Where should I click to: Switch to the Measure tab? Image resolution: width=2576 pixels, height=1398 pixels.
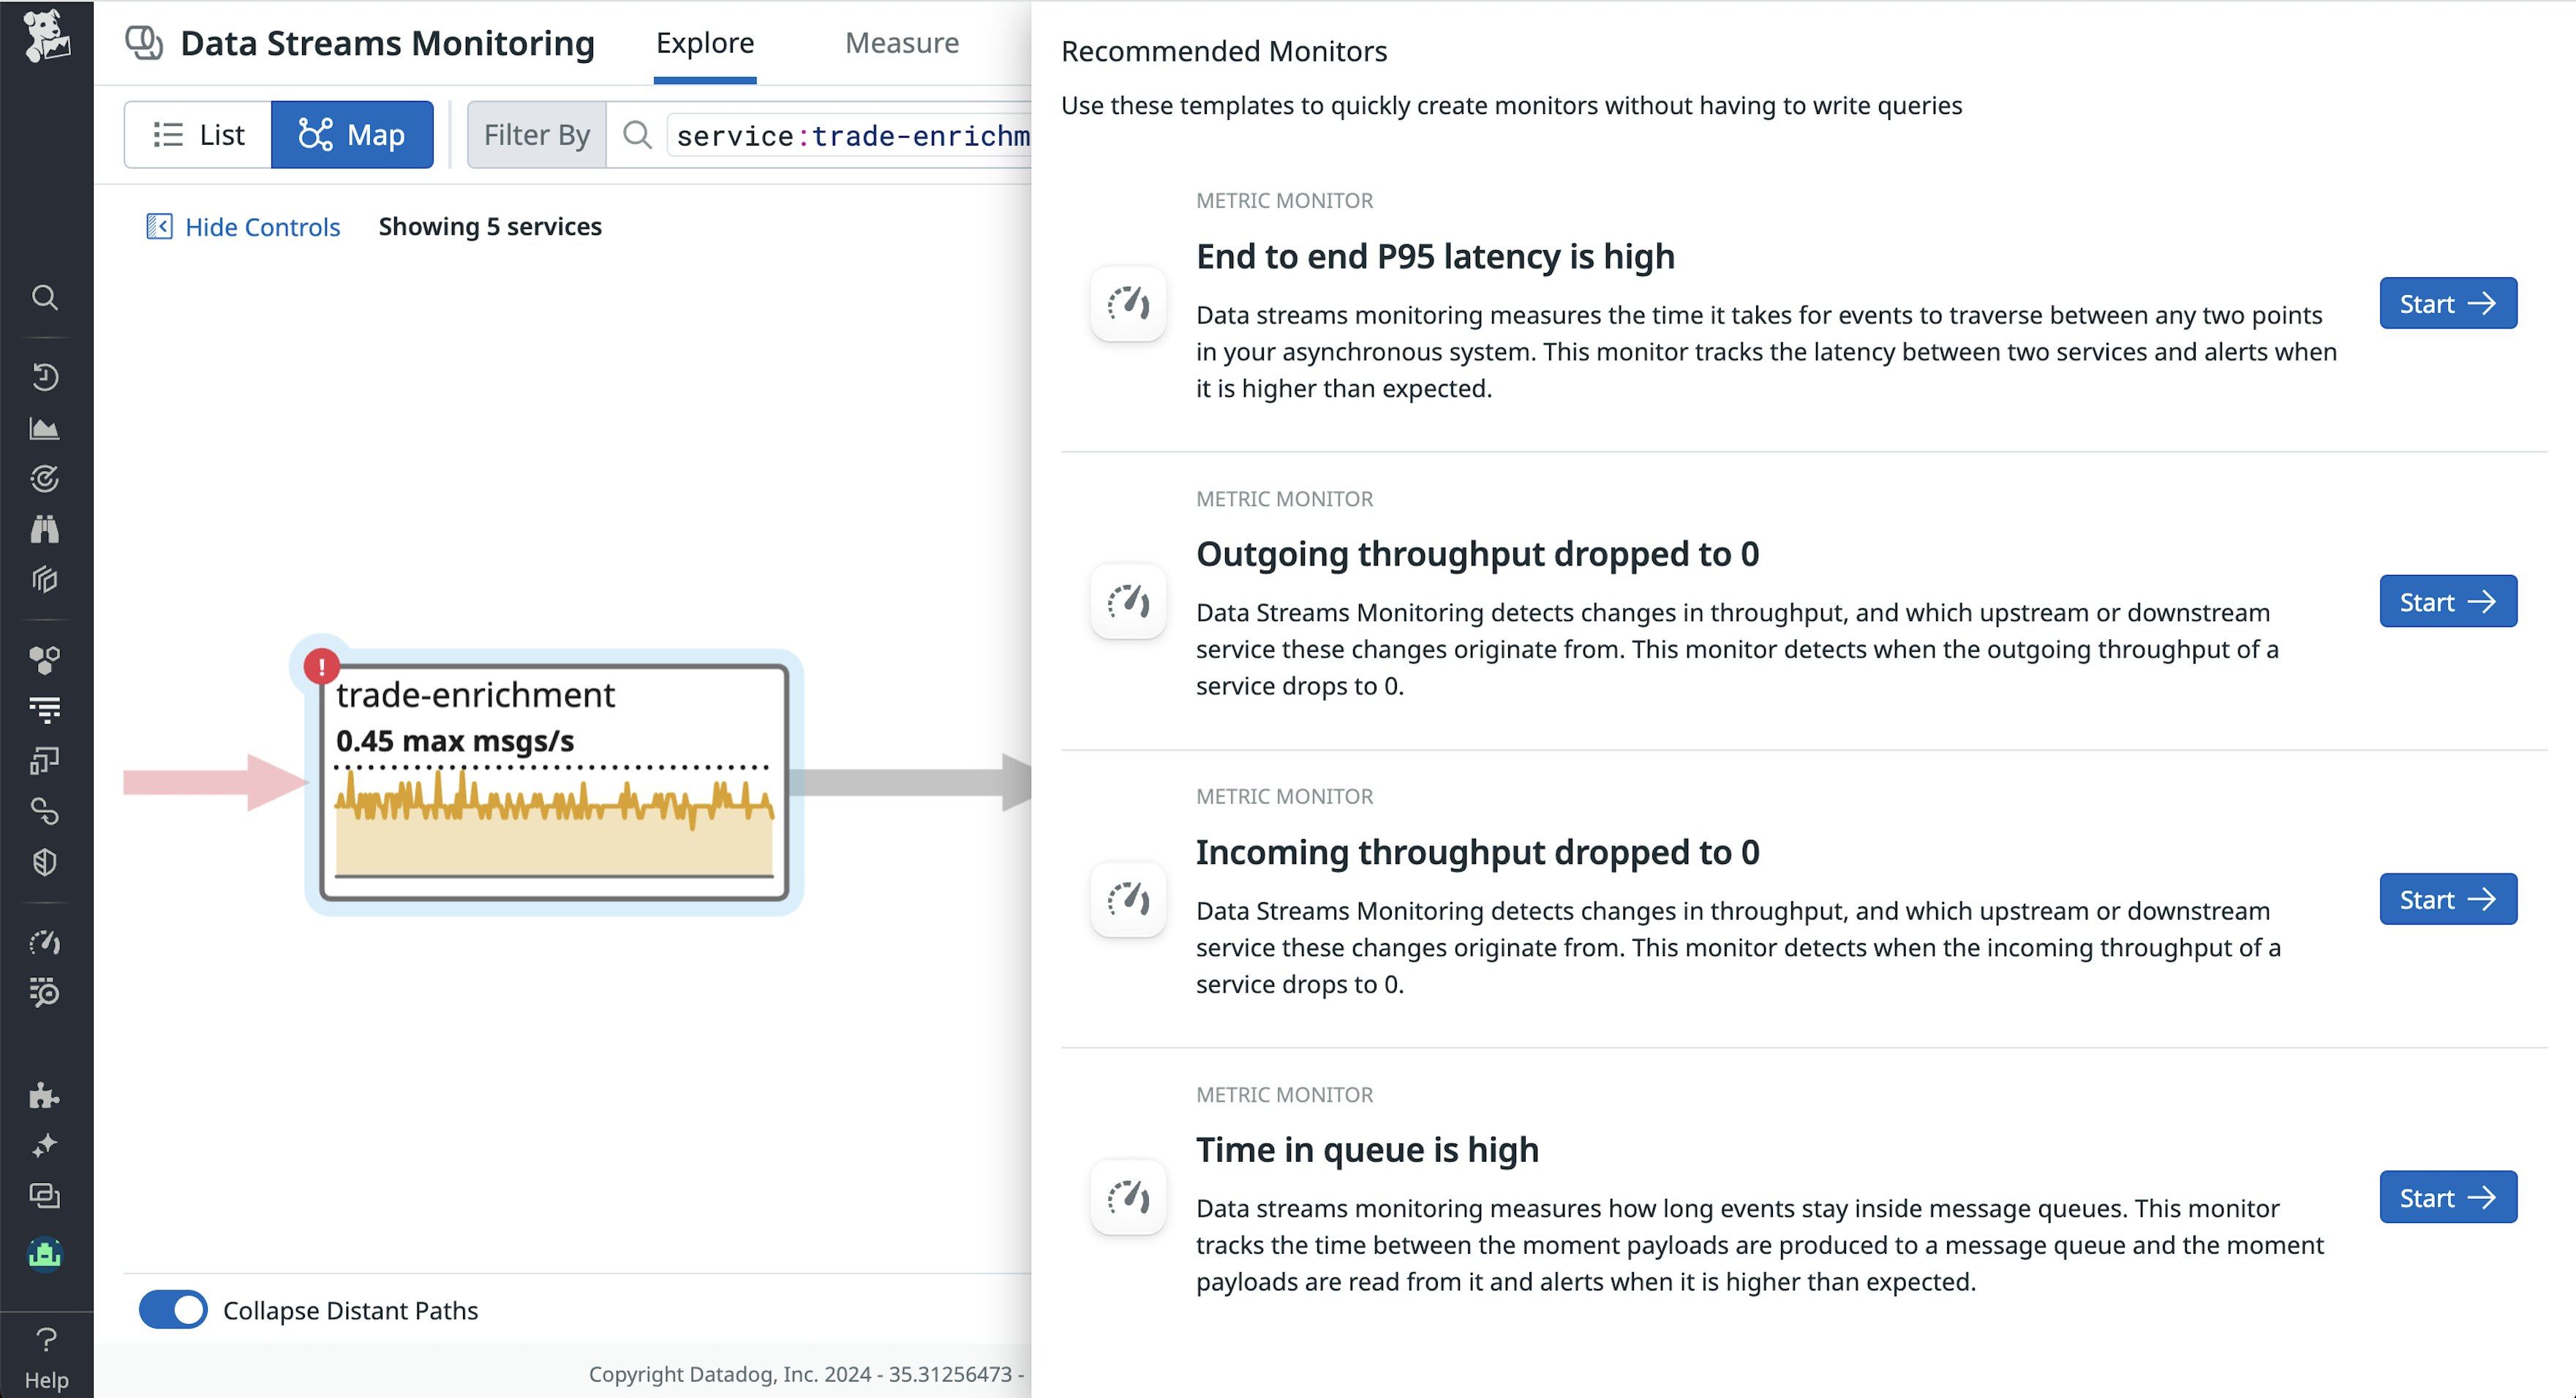[901, 43]
